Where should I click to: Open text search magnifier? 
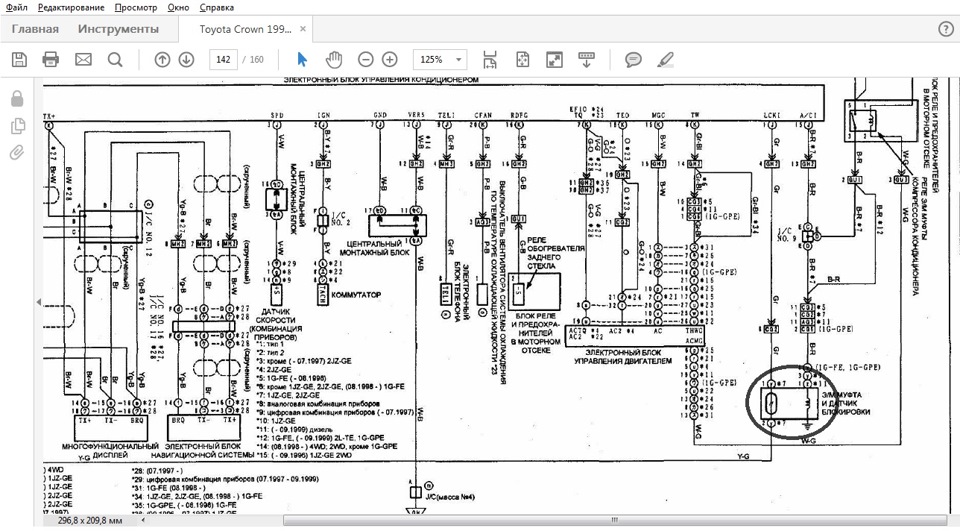(x=115, y=59)
